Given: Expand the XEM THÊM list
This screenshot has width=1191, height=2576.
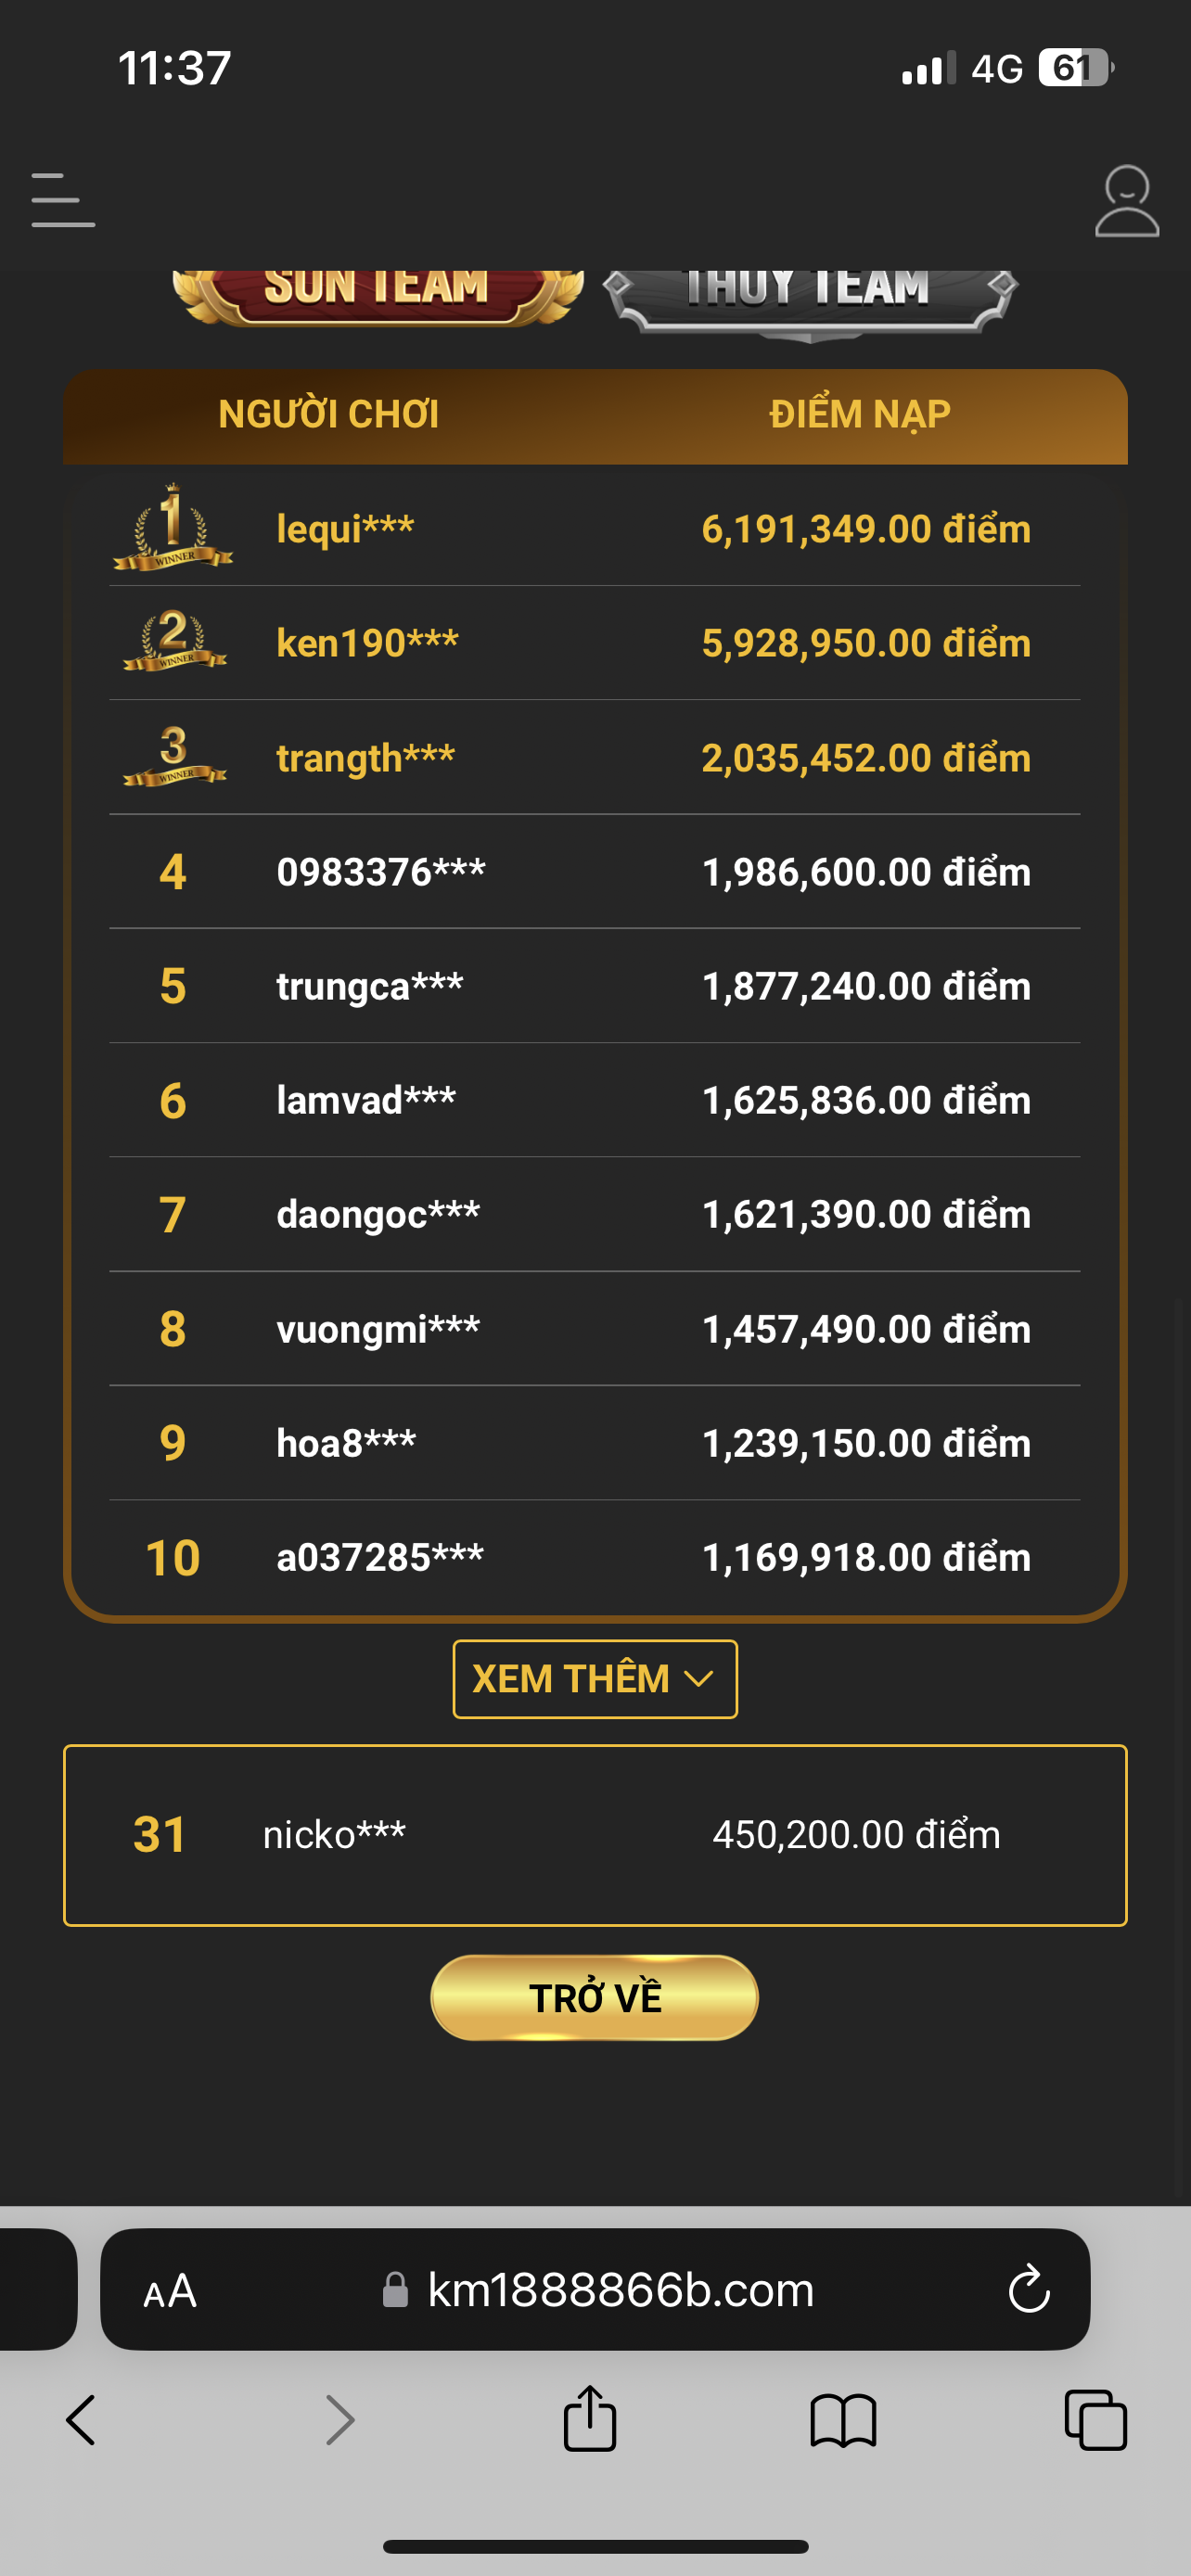Looking at the screenshot, I should tap(595, 1679).
